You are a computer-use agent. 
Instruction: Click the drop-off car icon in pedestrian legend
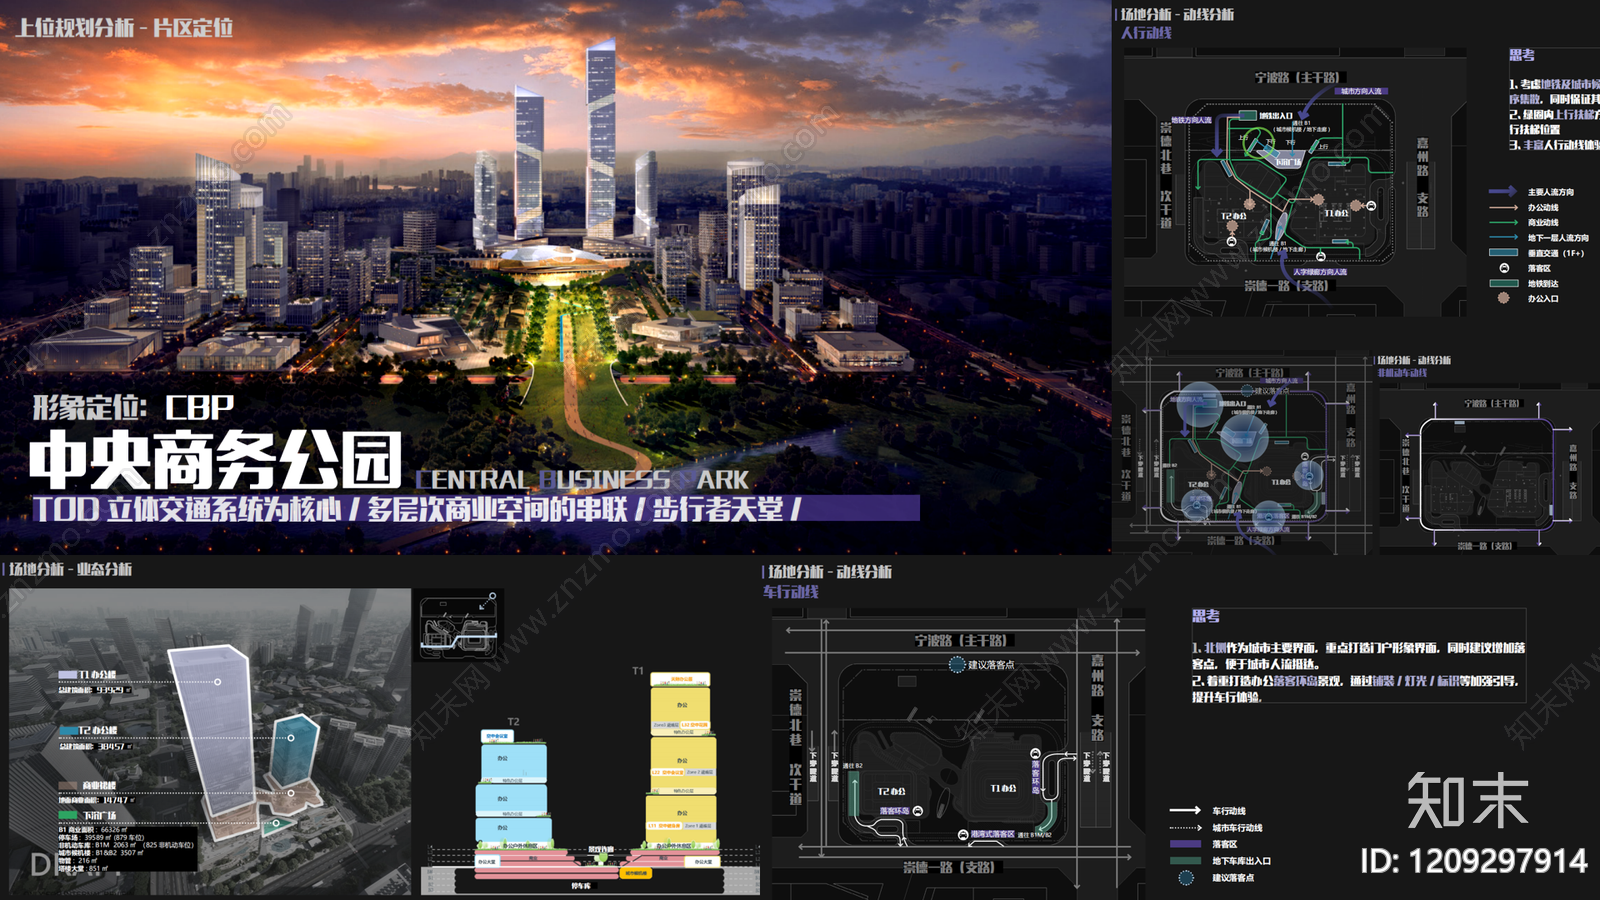click(1503, 268)
